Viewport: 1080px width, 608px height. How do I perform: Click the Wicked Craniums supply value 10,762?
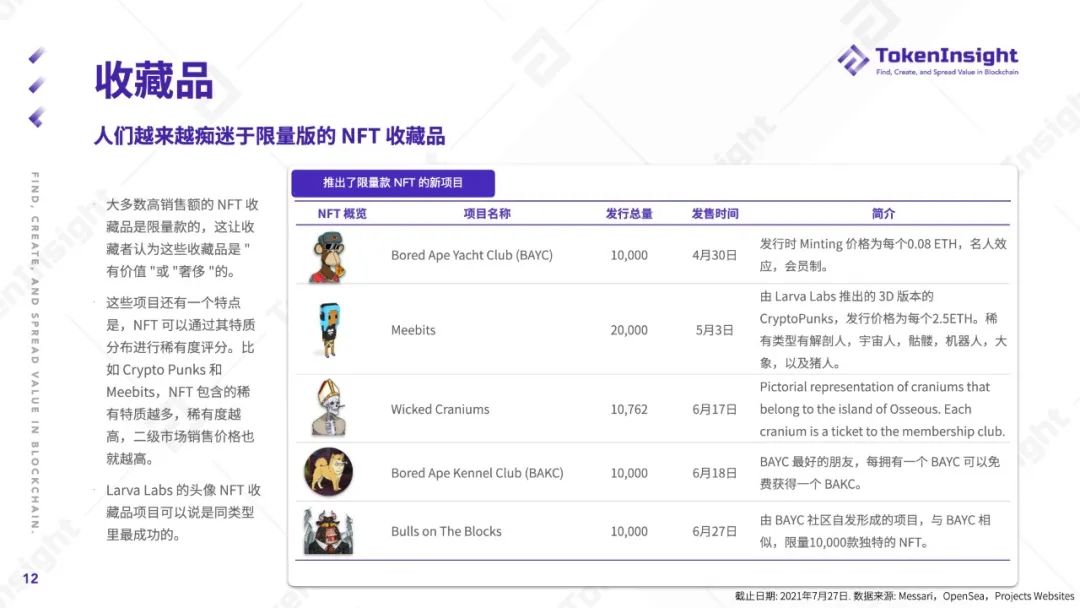629,409
